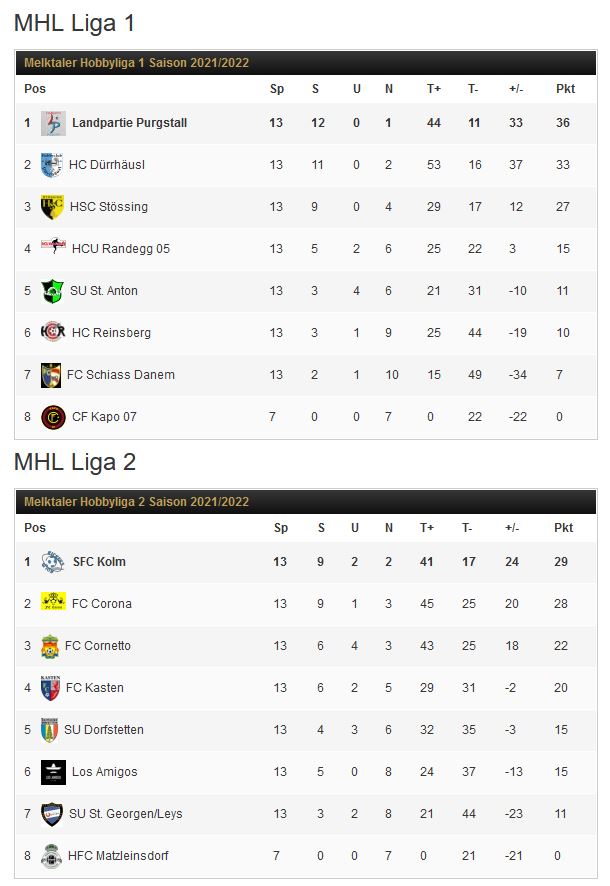Click the HC Dürrhäusl club crest

51,165
